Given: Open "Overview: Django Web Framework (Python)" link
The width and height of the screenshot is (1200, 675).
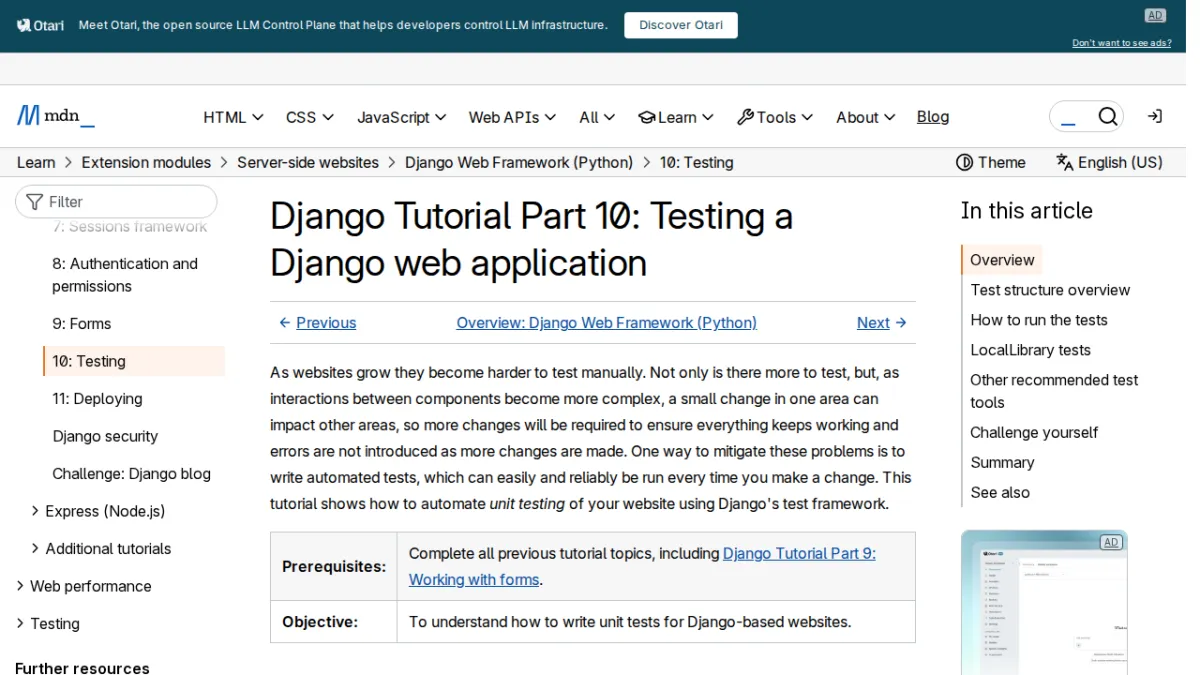Looking at the screenshot, I should (x=606, y=323).
